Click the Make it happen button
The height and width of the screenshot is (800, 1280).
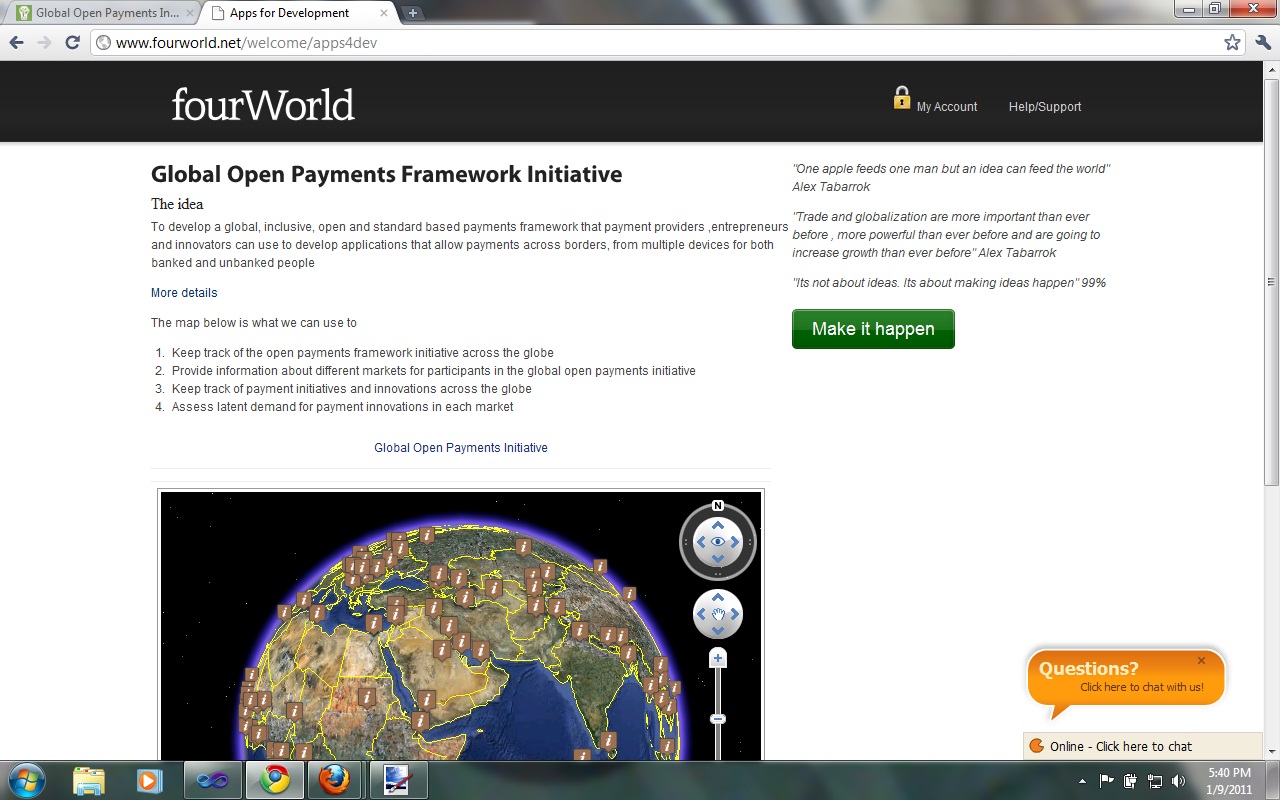873,329
